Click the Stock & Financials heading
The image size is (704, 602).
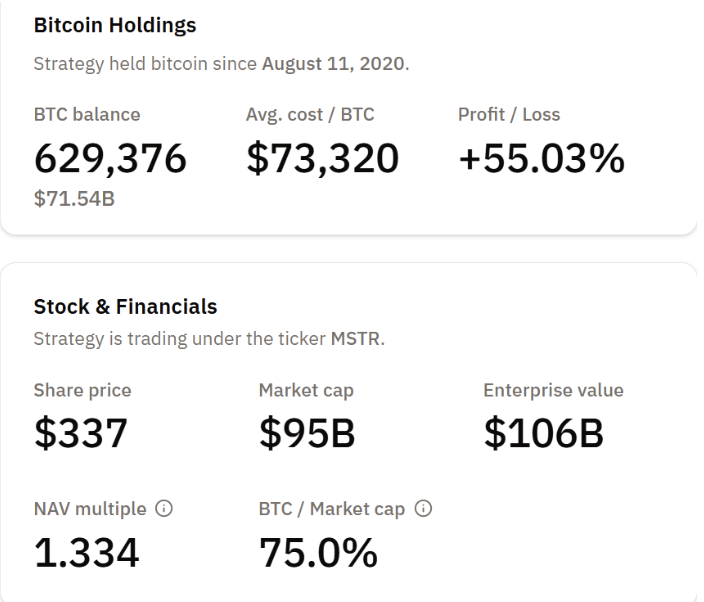tap(125, 307)
